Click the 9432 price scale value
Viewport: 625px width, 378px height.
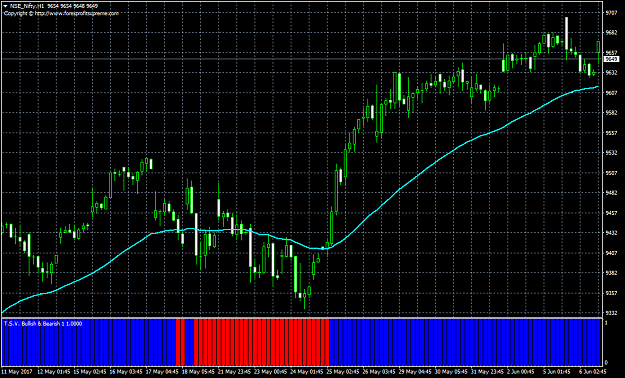[x=611, y=233]
